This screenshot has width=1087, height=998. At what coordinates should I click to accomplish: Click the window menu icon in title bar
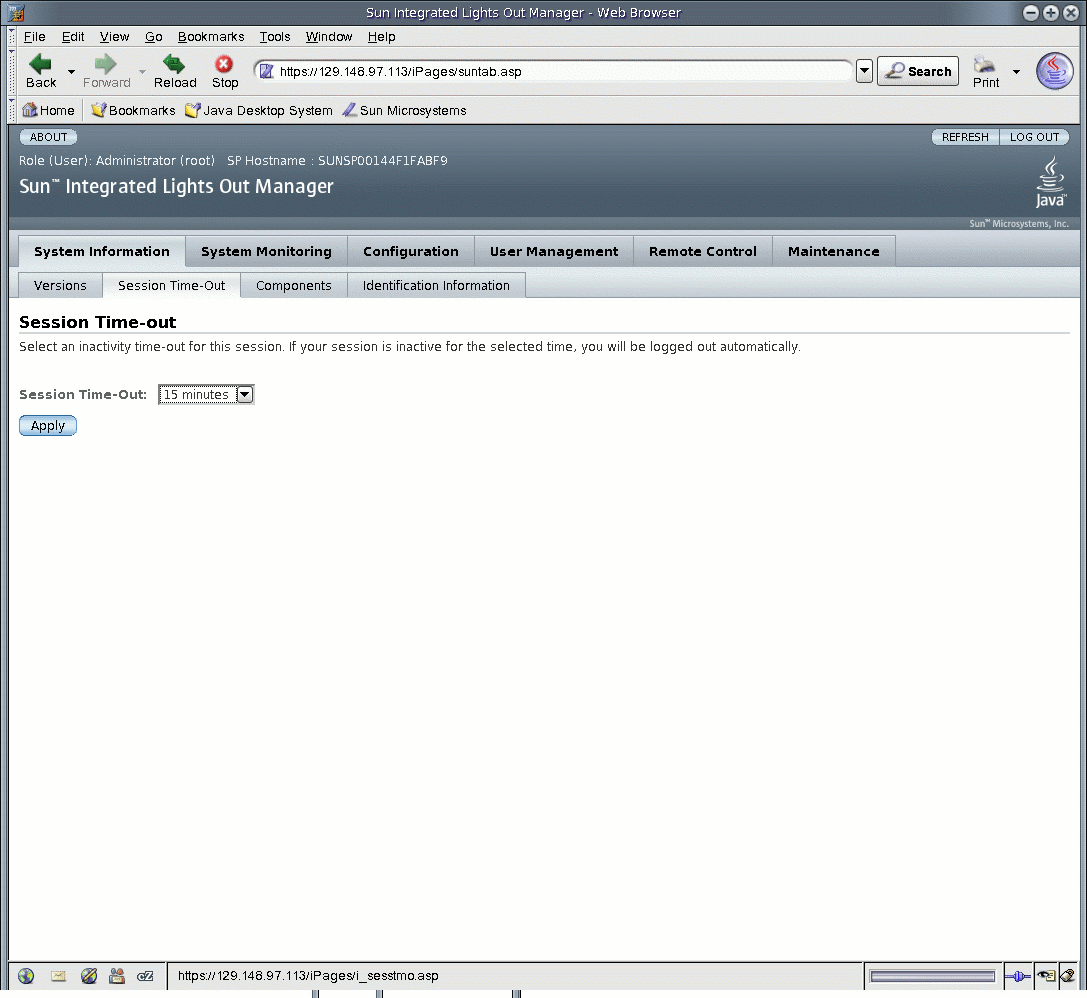coord(16,12)
